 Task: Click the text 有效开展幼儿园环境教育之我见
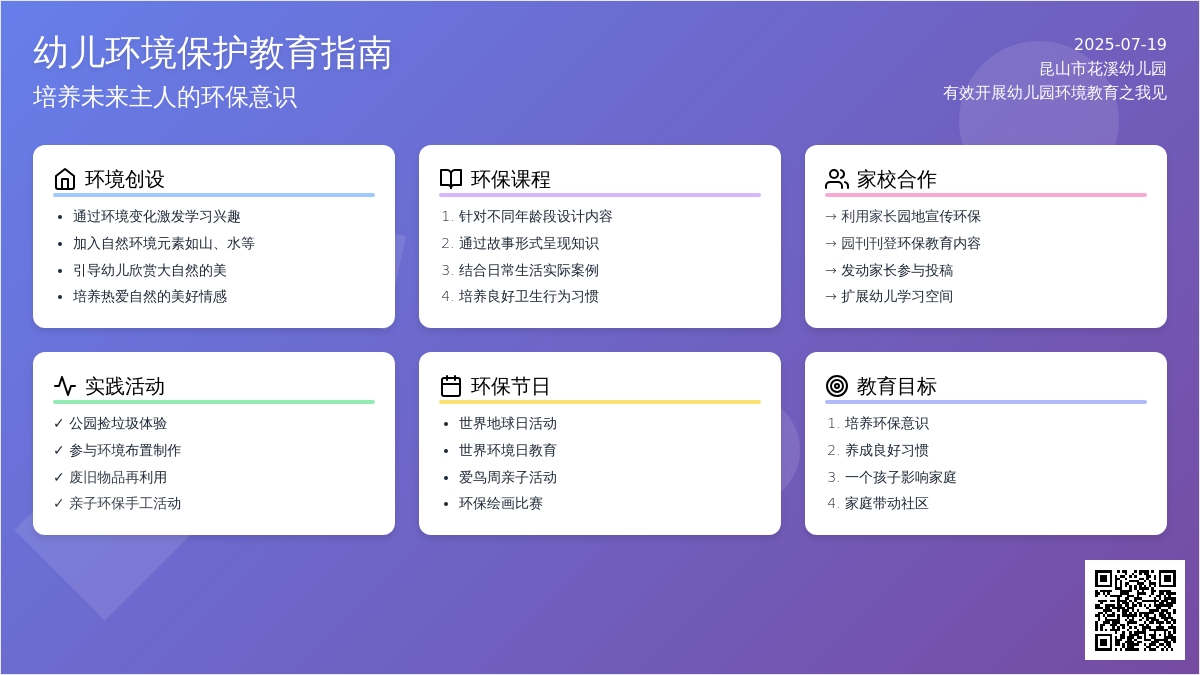(1055, 93)
